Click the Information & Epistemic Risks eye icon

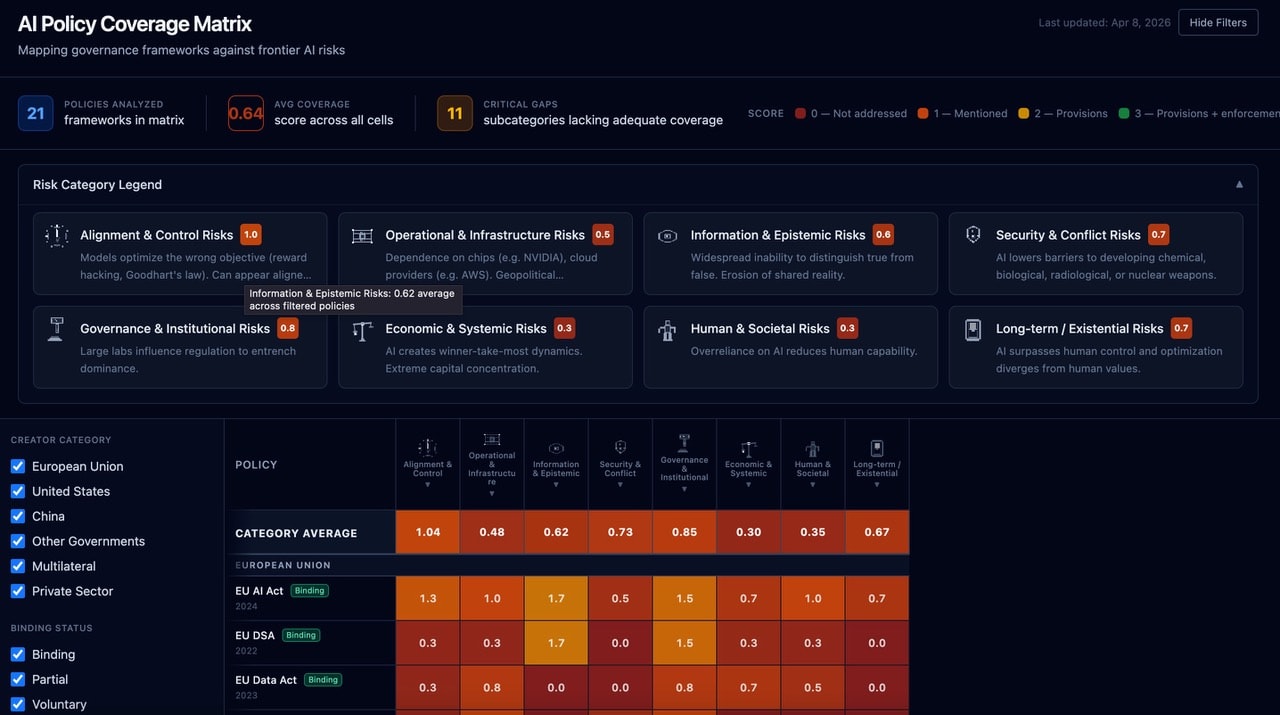click(667, 236)
